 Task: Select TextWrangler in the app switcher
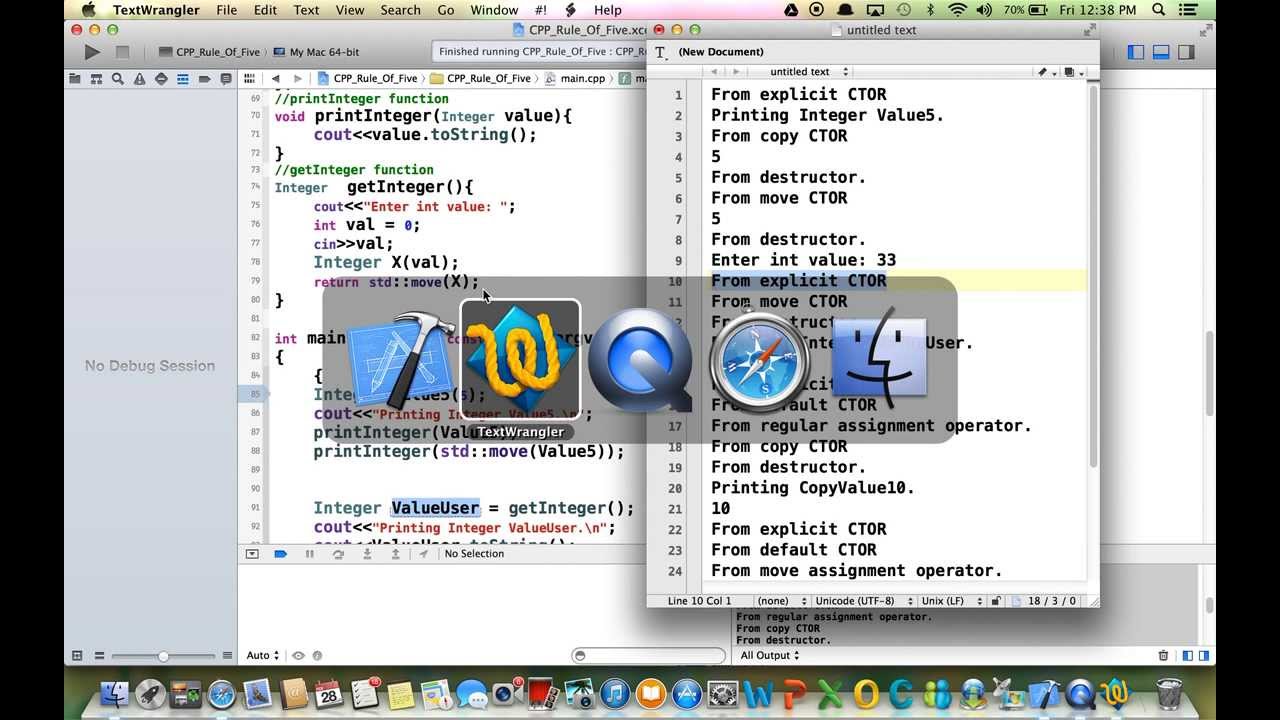pyautogui.click(x=520, y=360)
